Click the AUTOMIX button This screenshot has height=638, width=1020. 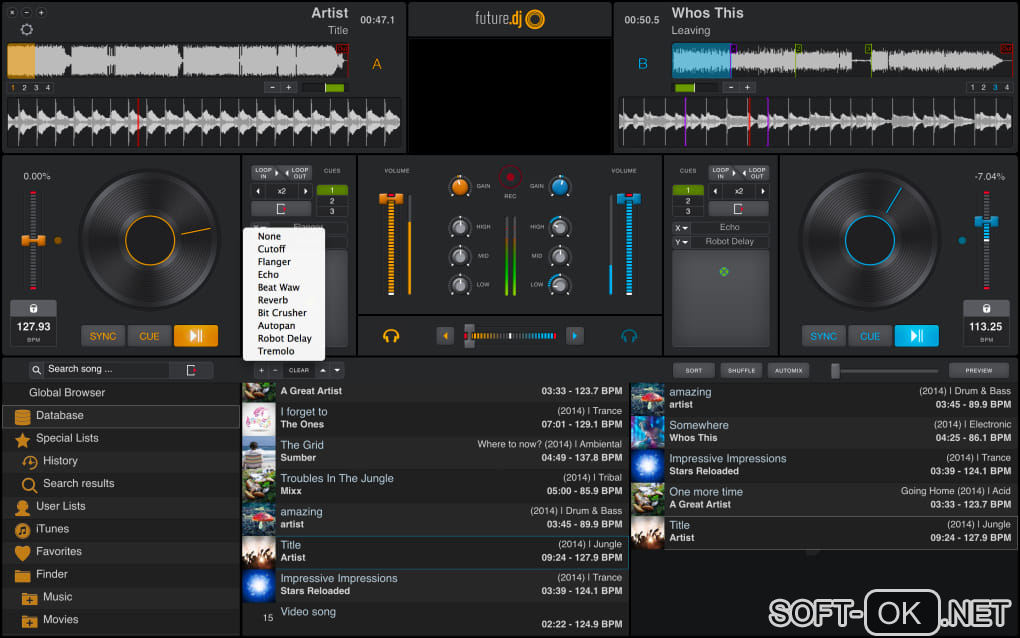[788, 370]
